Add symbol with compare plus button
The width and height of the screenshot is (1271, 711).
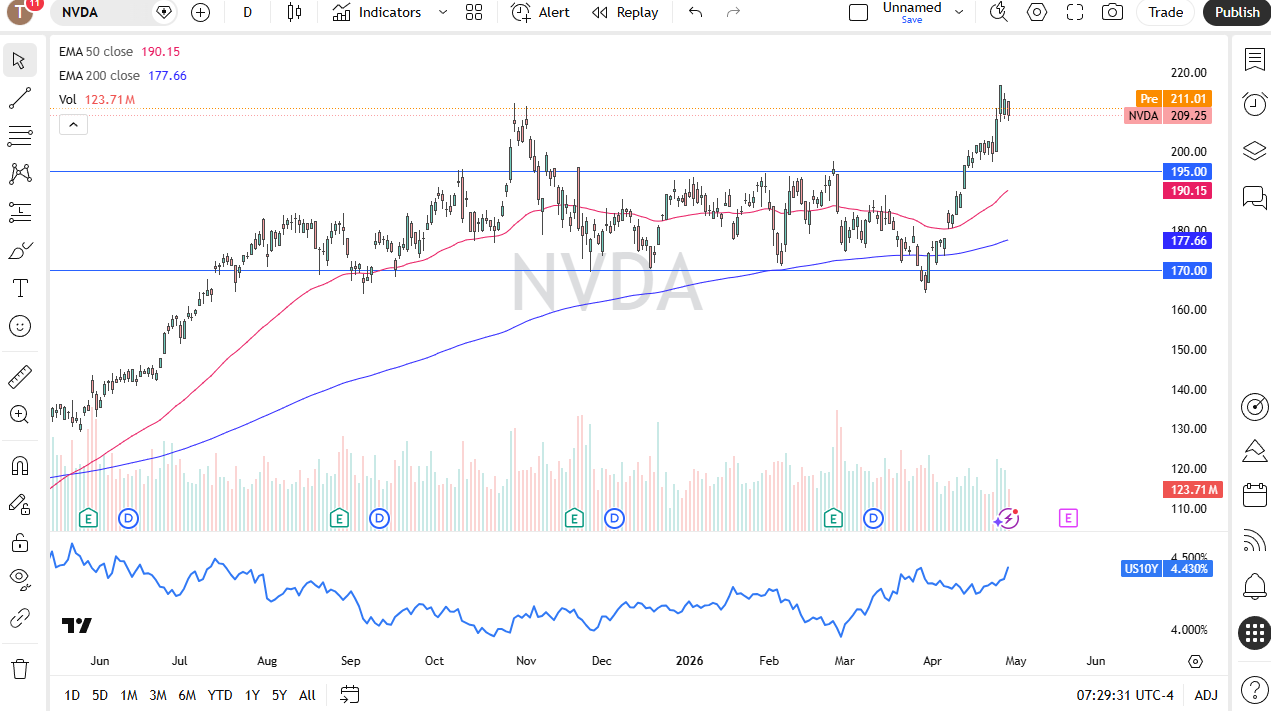pyautogui.click(x=201, y=12)
